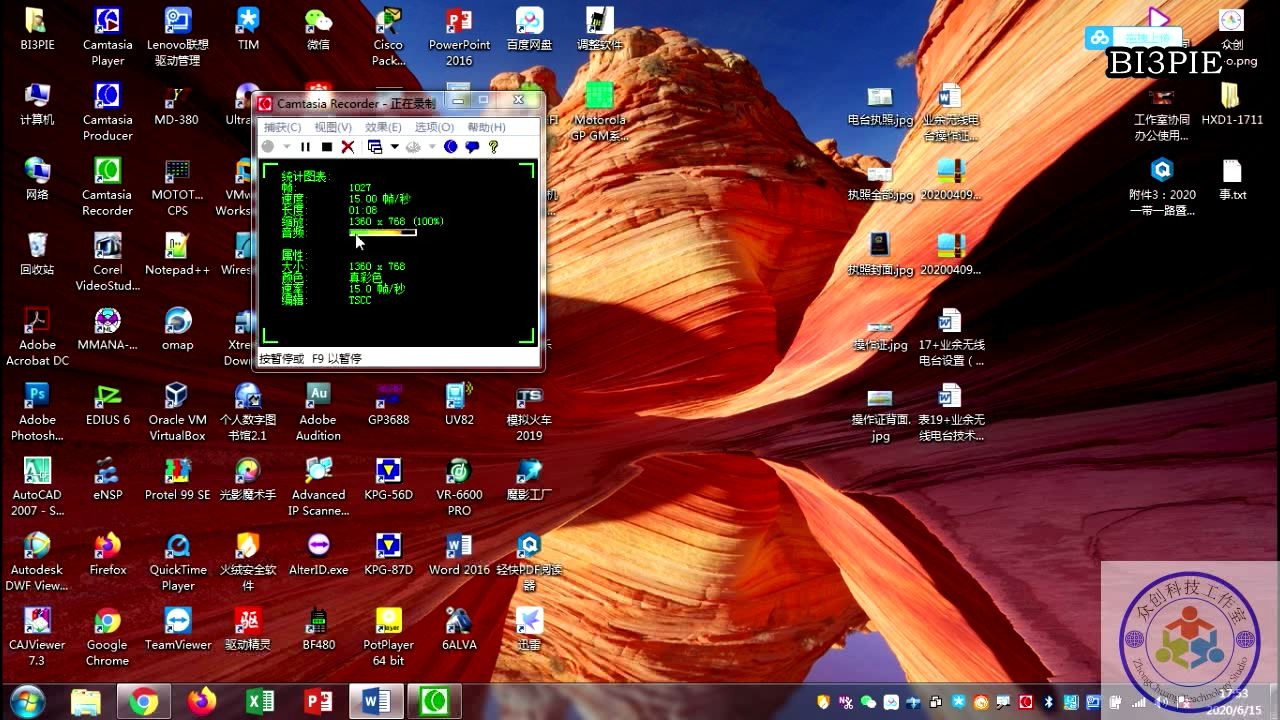Select the EDIUS 6 desktop icon

(x=108, y=404)
